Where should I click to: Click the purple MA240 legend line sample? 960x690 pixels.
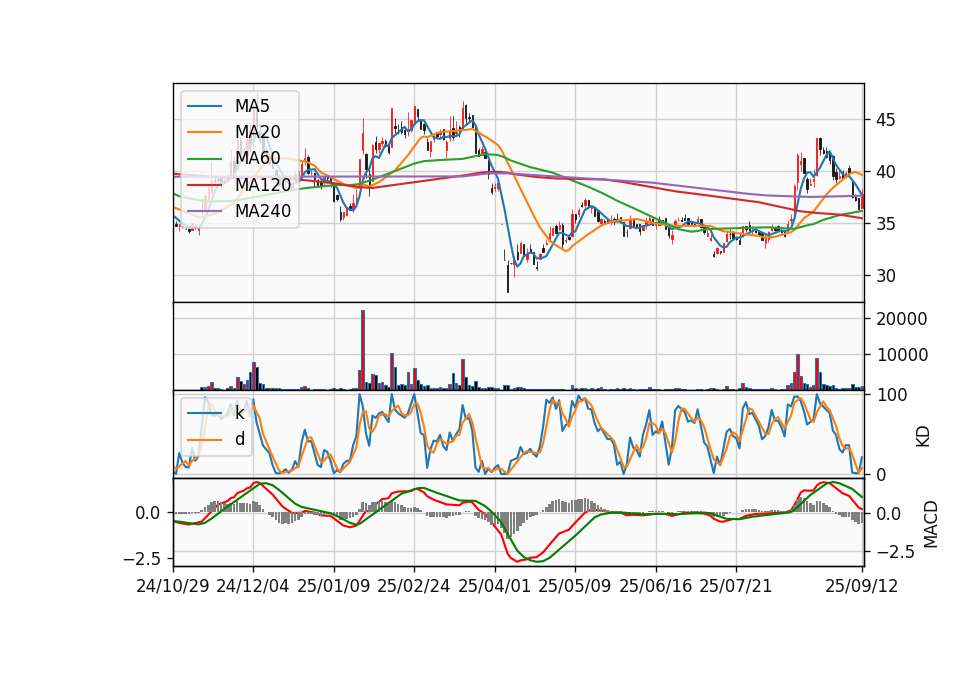(204, 211)
